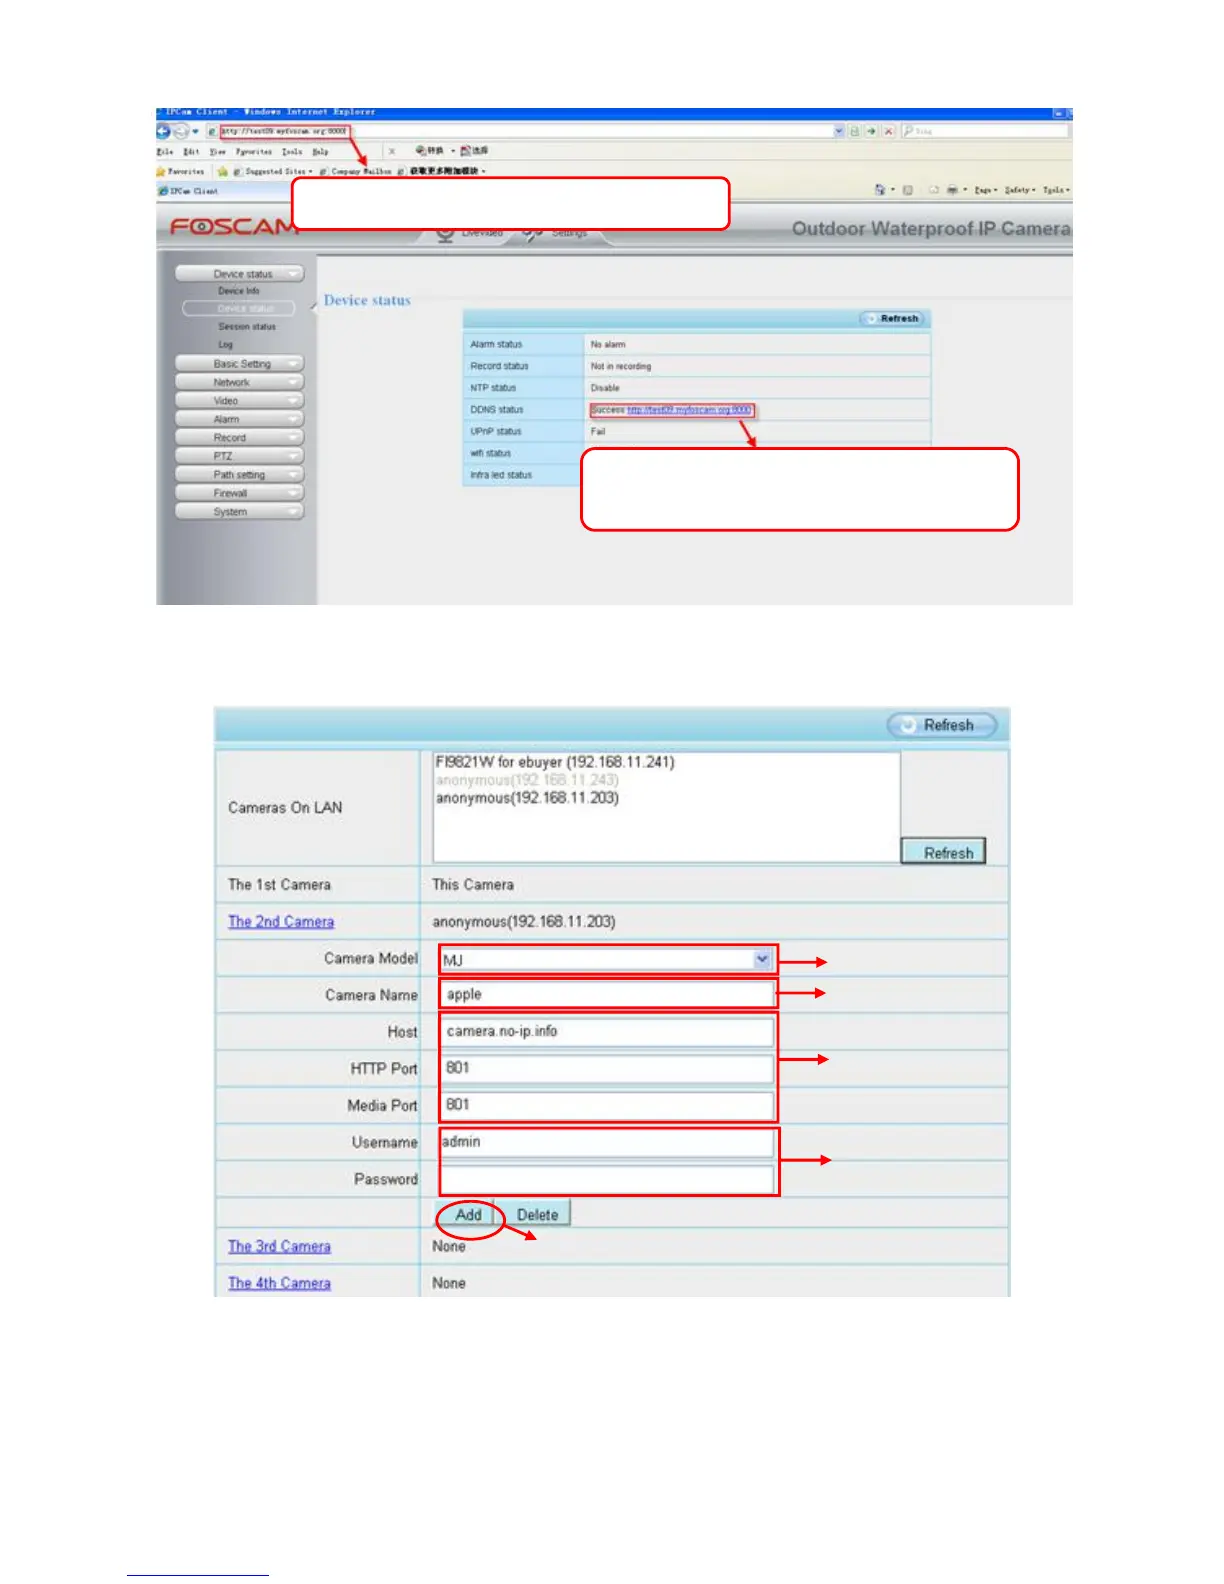Select Device Info in the sidebar

(239, 291)
